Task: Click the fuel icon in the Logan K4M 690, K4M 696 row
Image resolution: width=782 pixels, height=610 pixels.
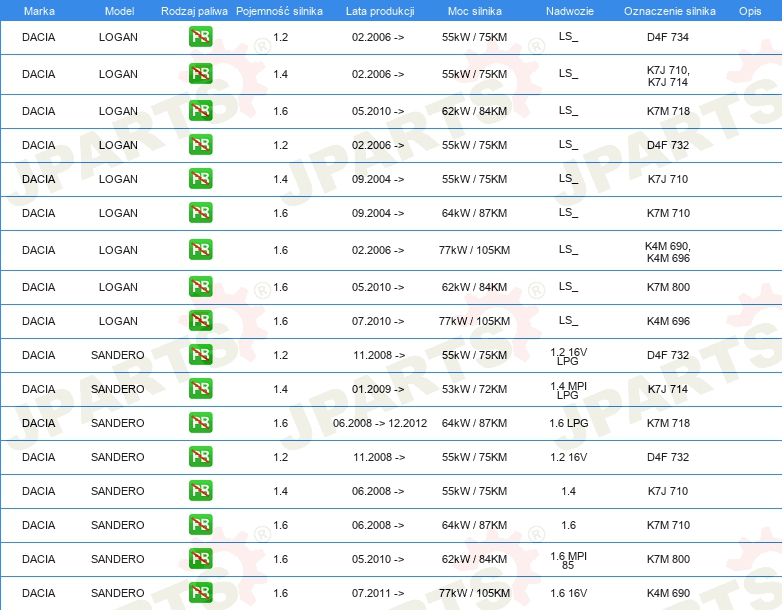Action: [200, 249]
